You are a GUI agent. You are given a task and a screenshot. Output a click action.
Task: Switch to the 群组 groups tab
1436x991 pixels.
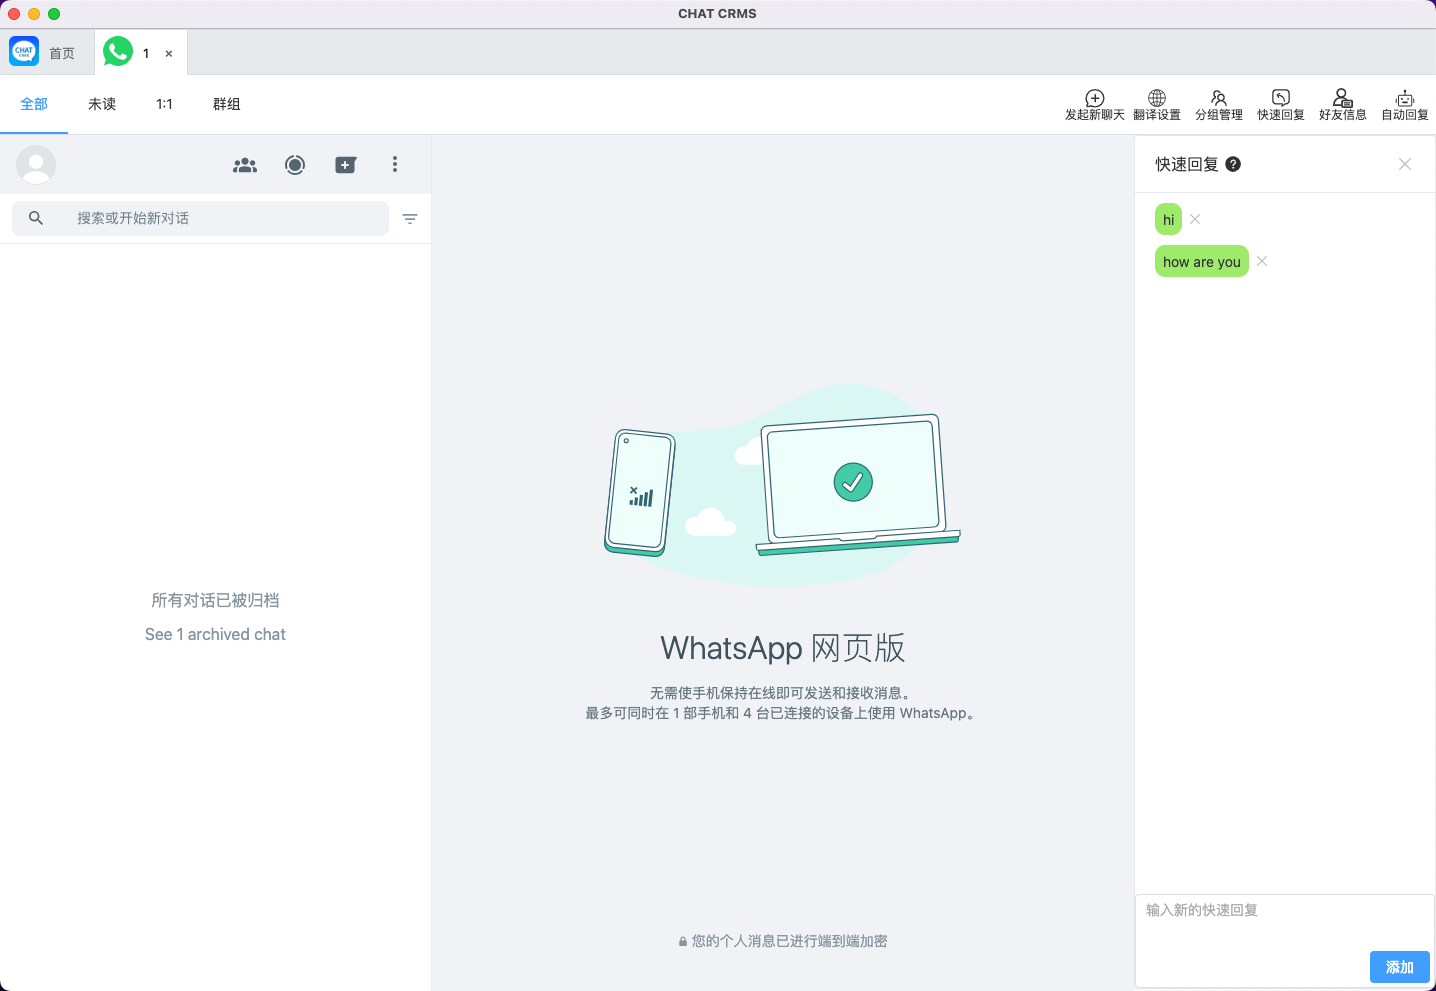[226, 104]
